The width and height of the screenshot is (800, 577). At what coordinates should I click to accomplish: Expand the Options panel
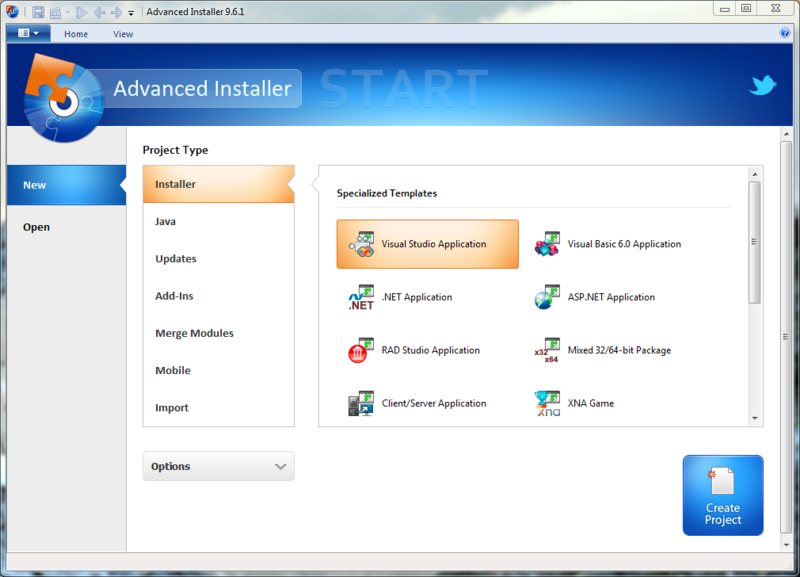point(218,466)
